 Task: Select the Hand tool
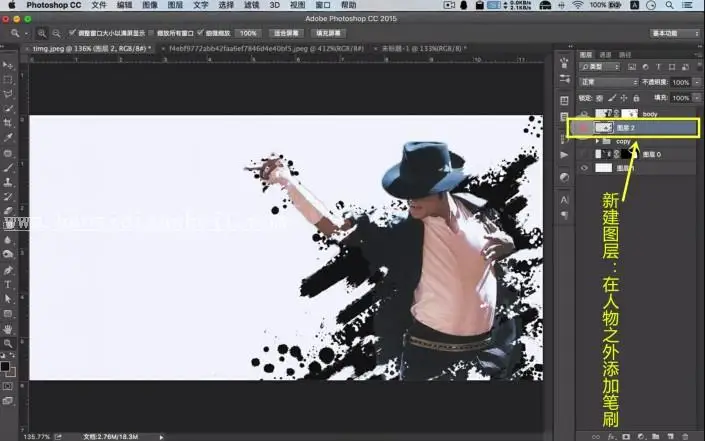pyautogui.click(x=8, y=329)
